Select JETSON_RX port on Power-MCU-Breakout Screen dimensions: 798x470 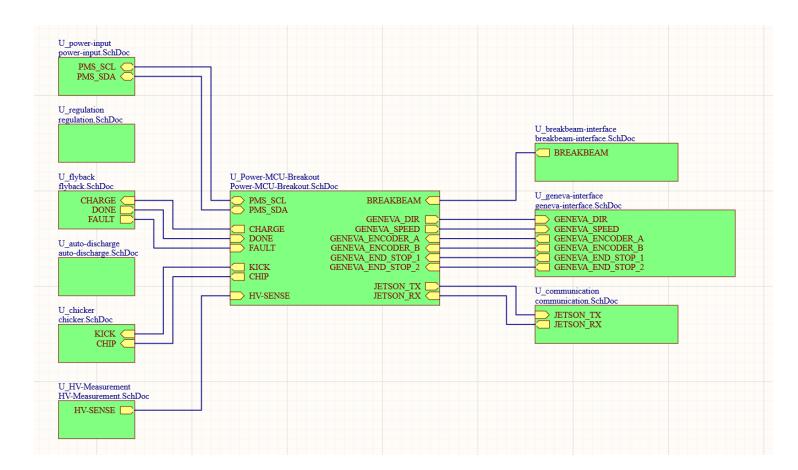[x=432, y=296]
